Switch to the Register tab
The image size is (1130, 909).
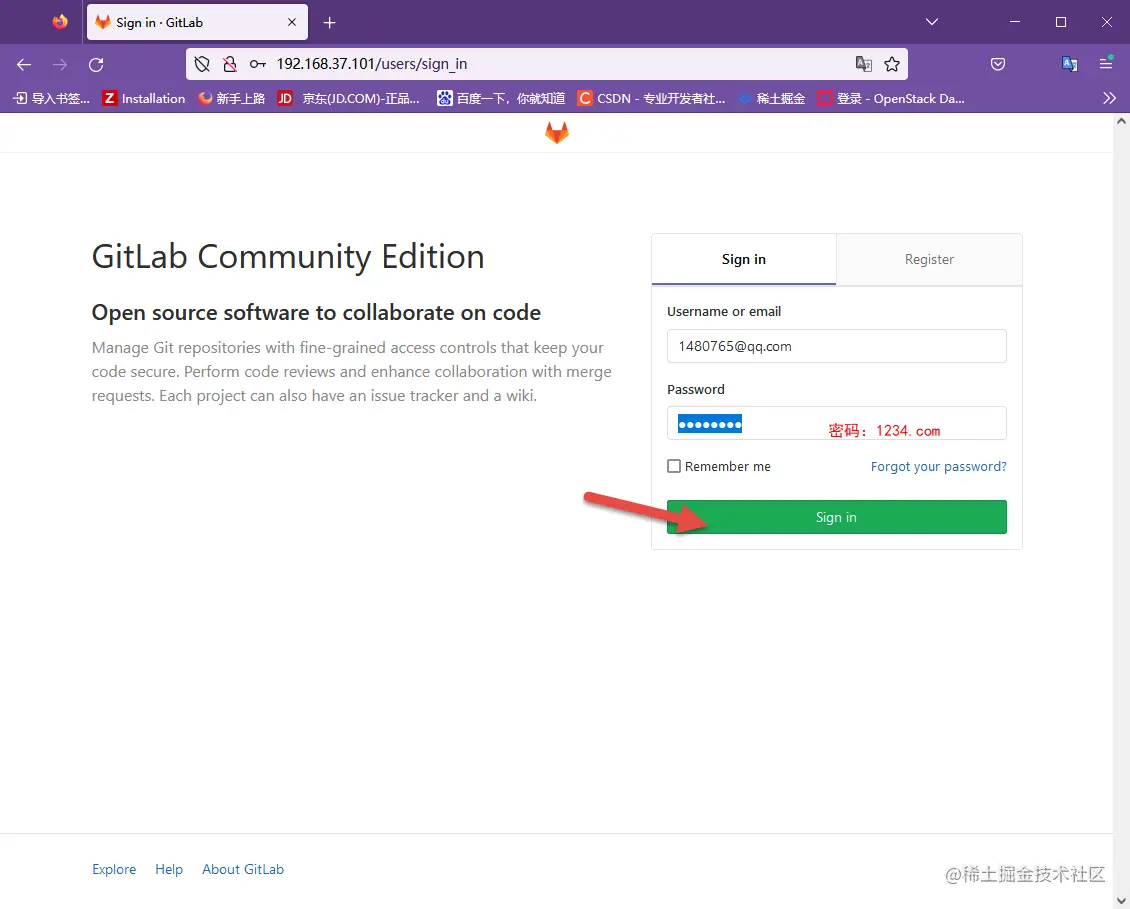pos(929,260)
